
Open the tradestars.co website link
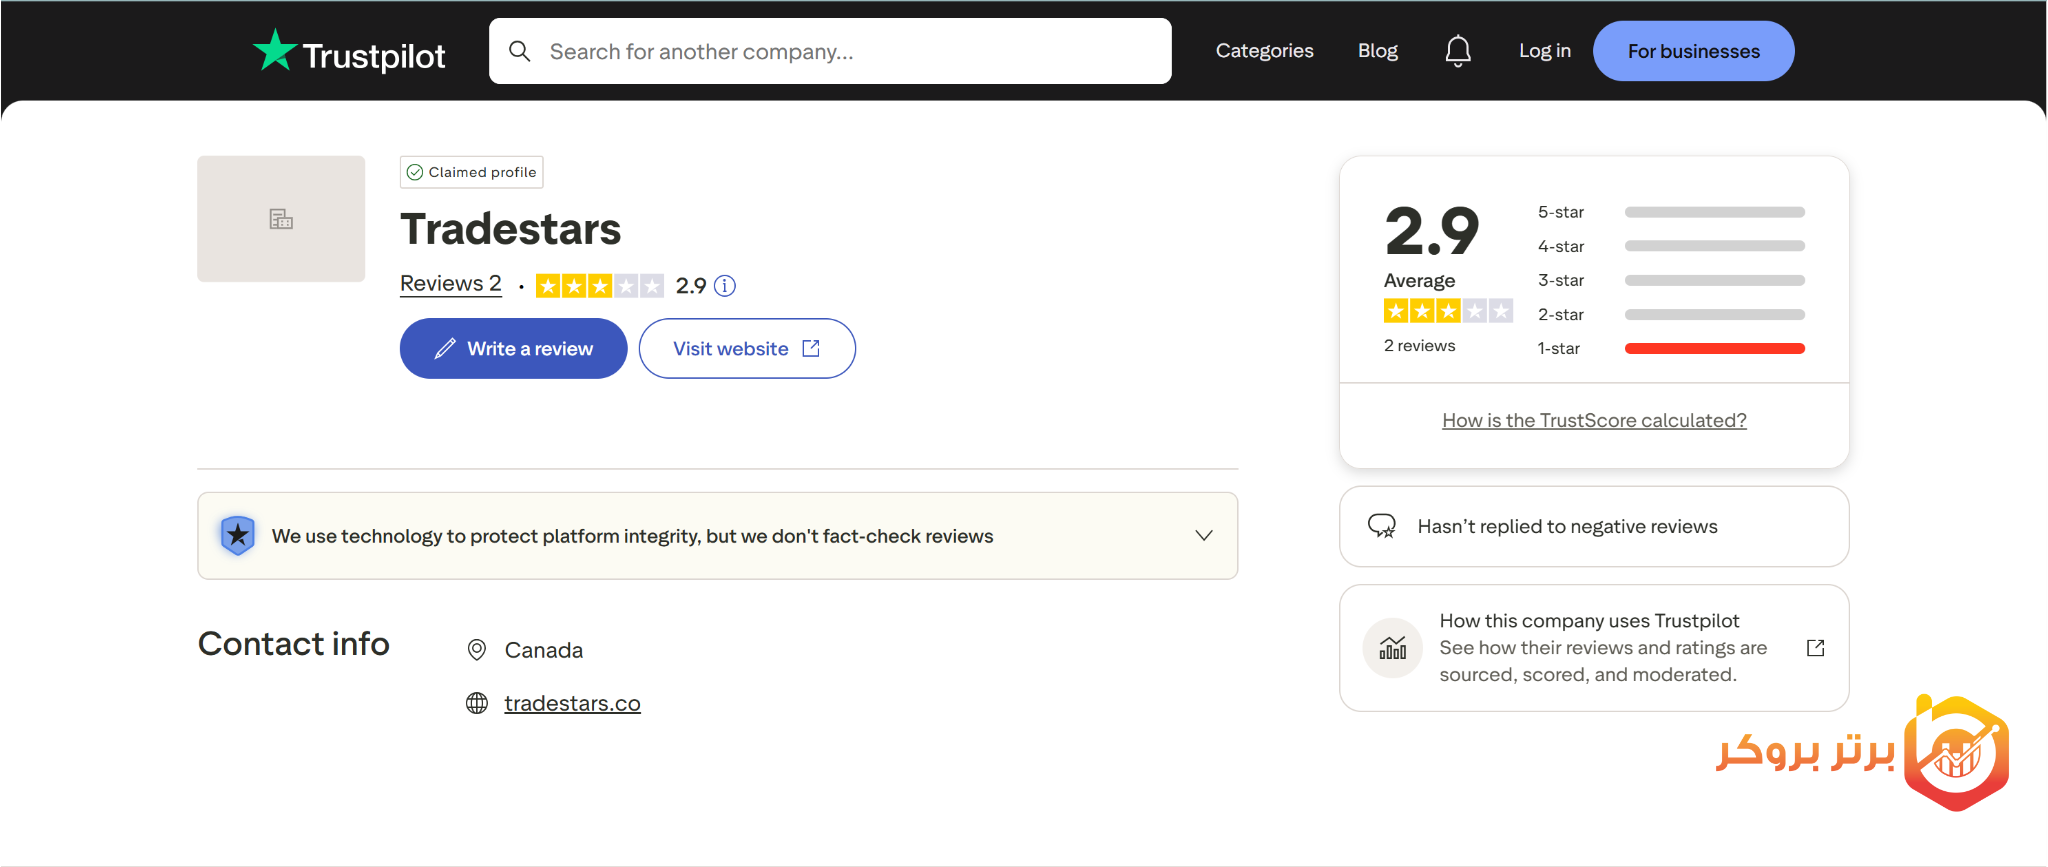click(x=572, y=703)
